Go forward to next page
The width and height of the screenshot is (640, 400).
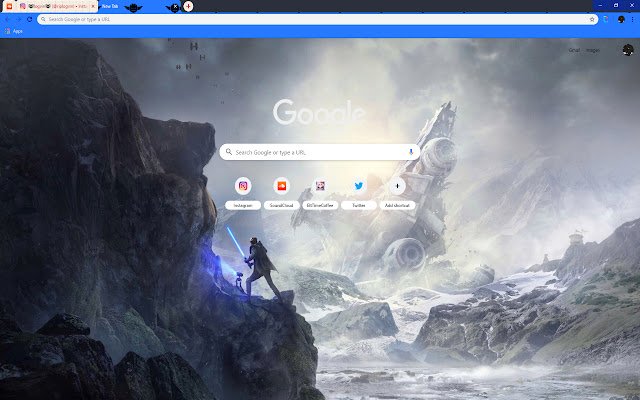[18, 19]
